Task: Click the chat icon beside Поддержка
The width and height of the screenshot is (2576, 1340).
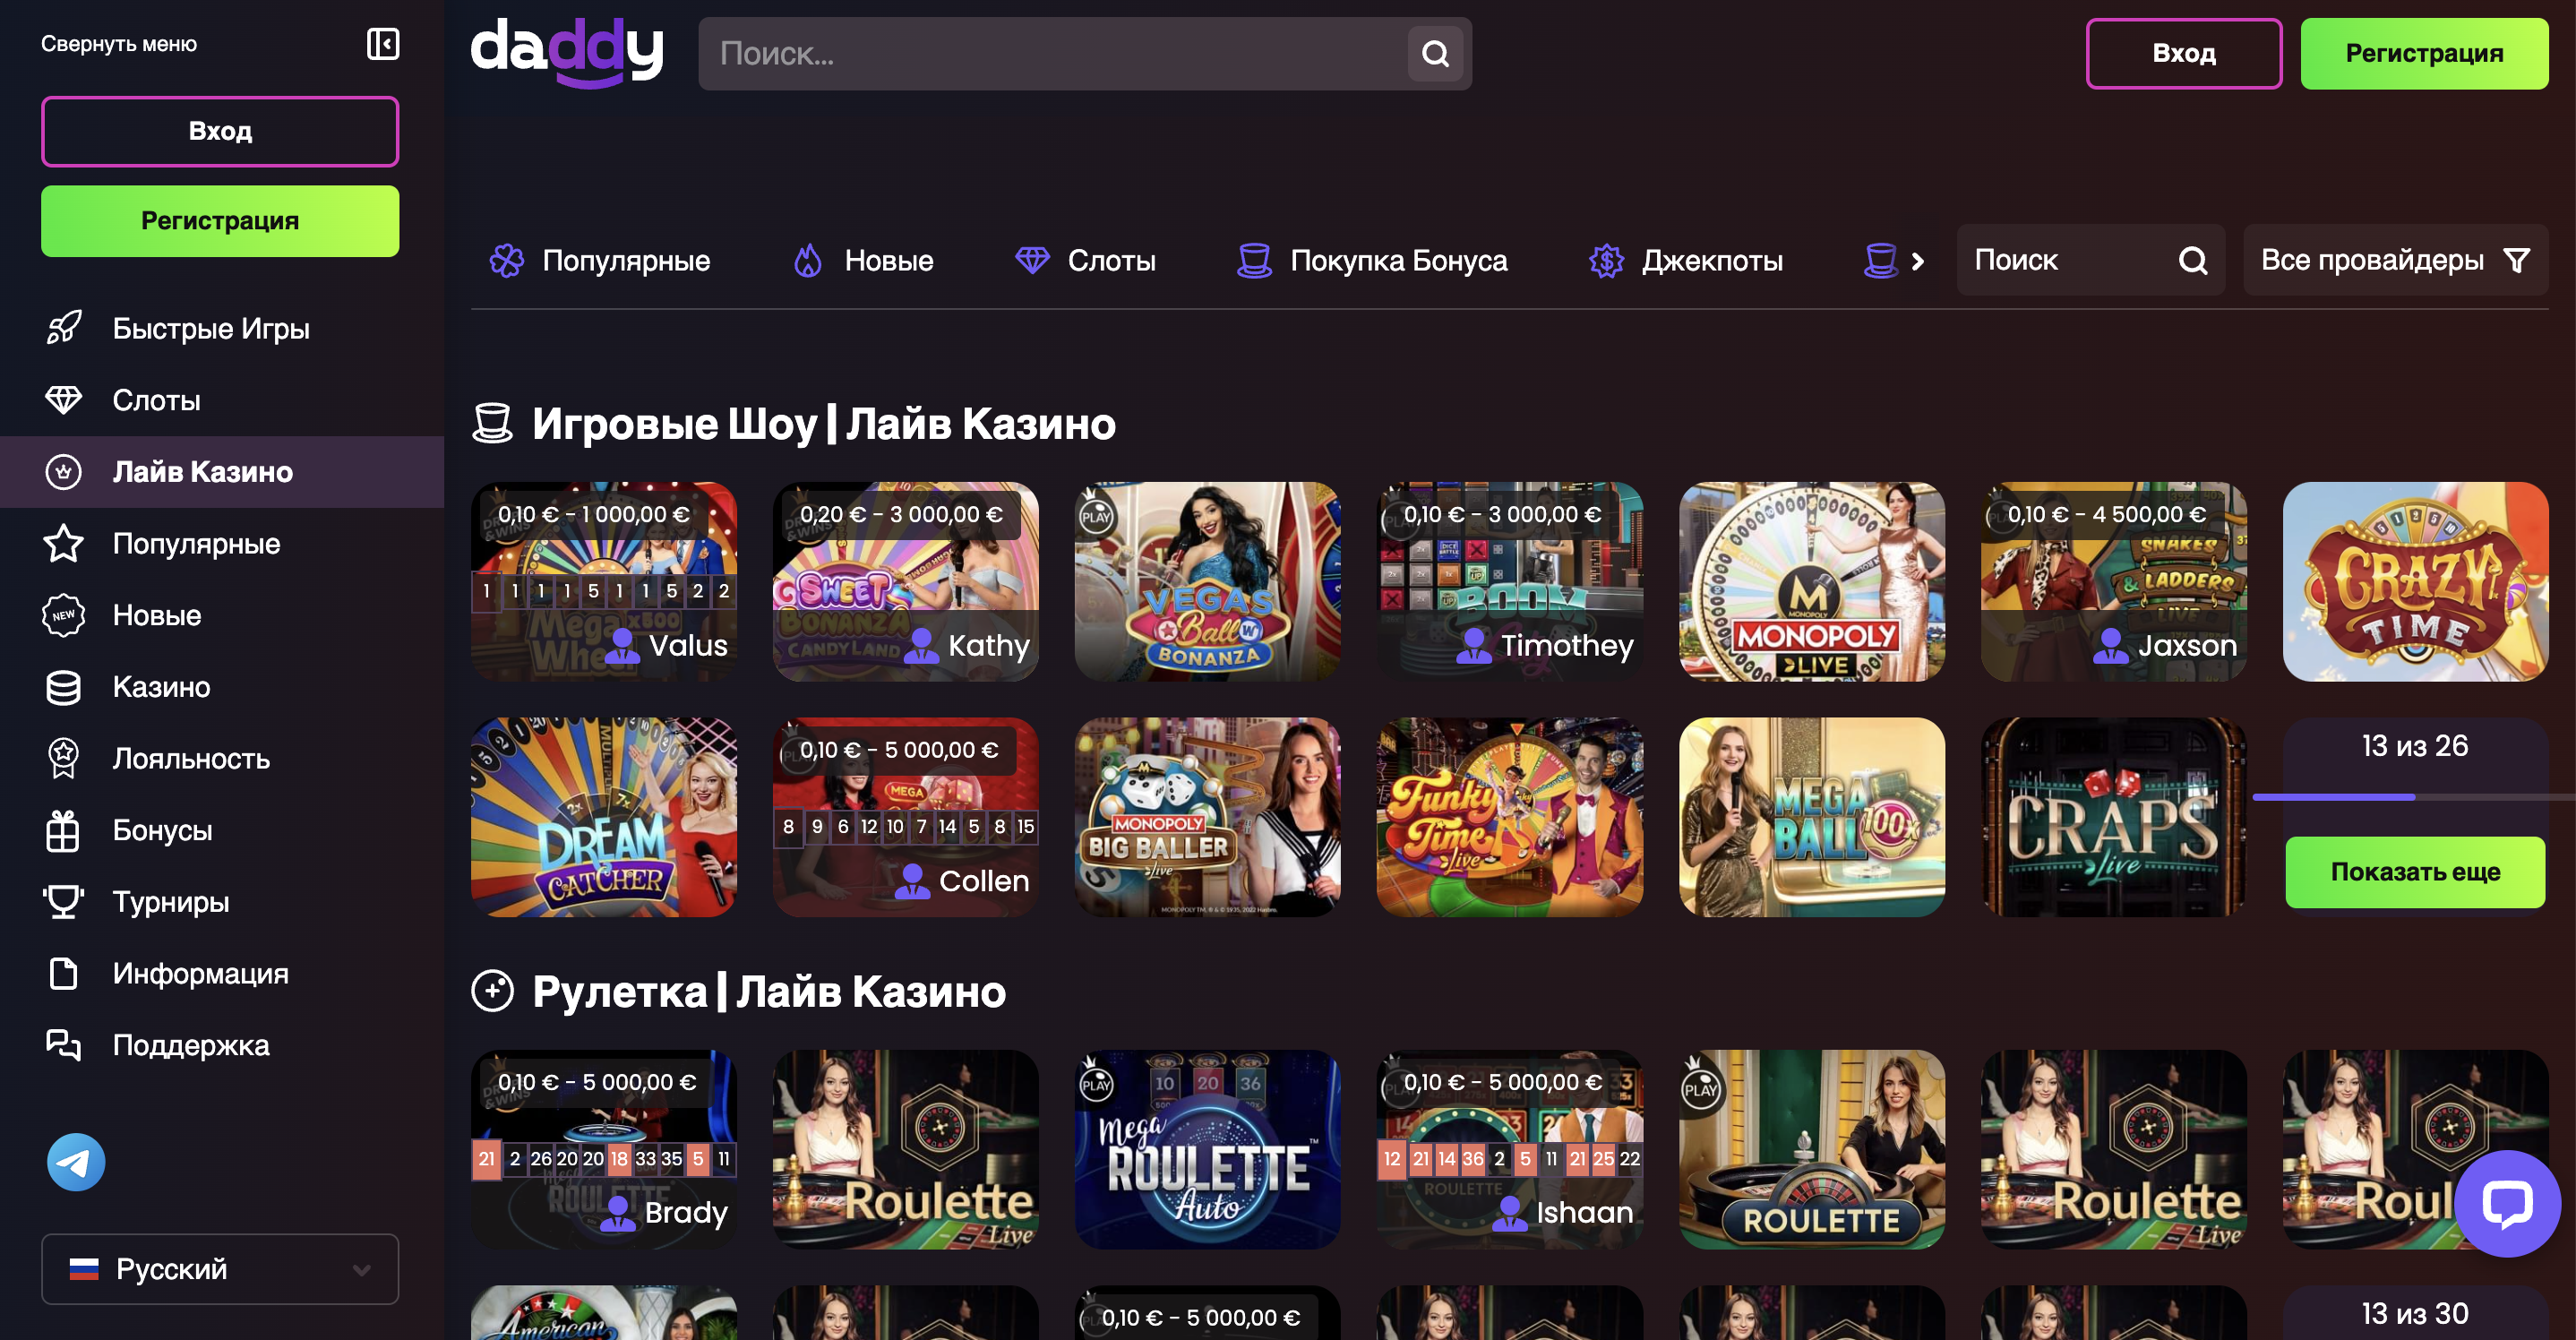Action: 64,1045
